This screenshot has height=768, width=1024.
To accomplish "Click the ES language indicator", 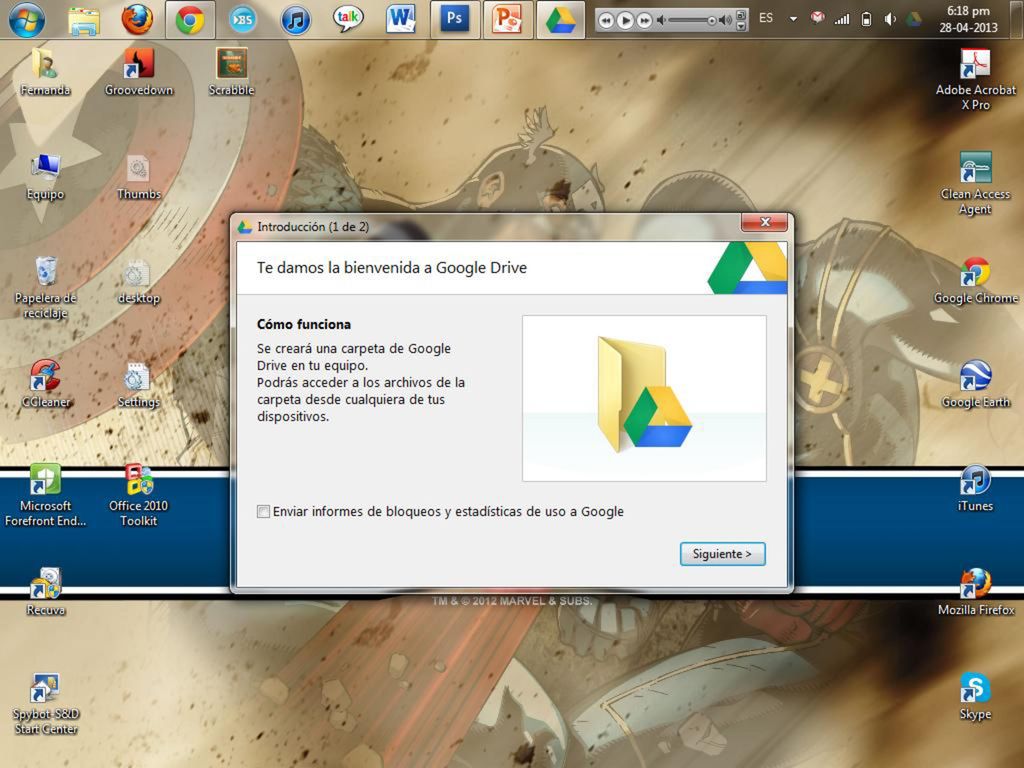I will (766, 18).
